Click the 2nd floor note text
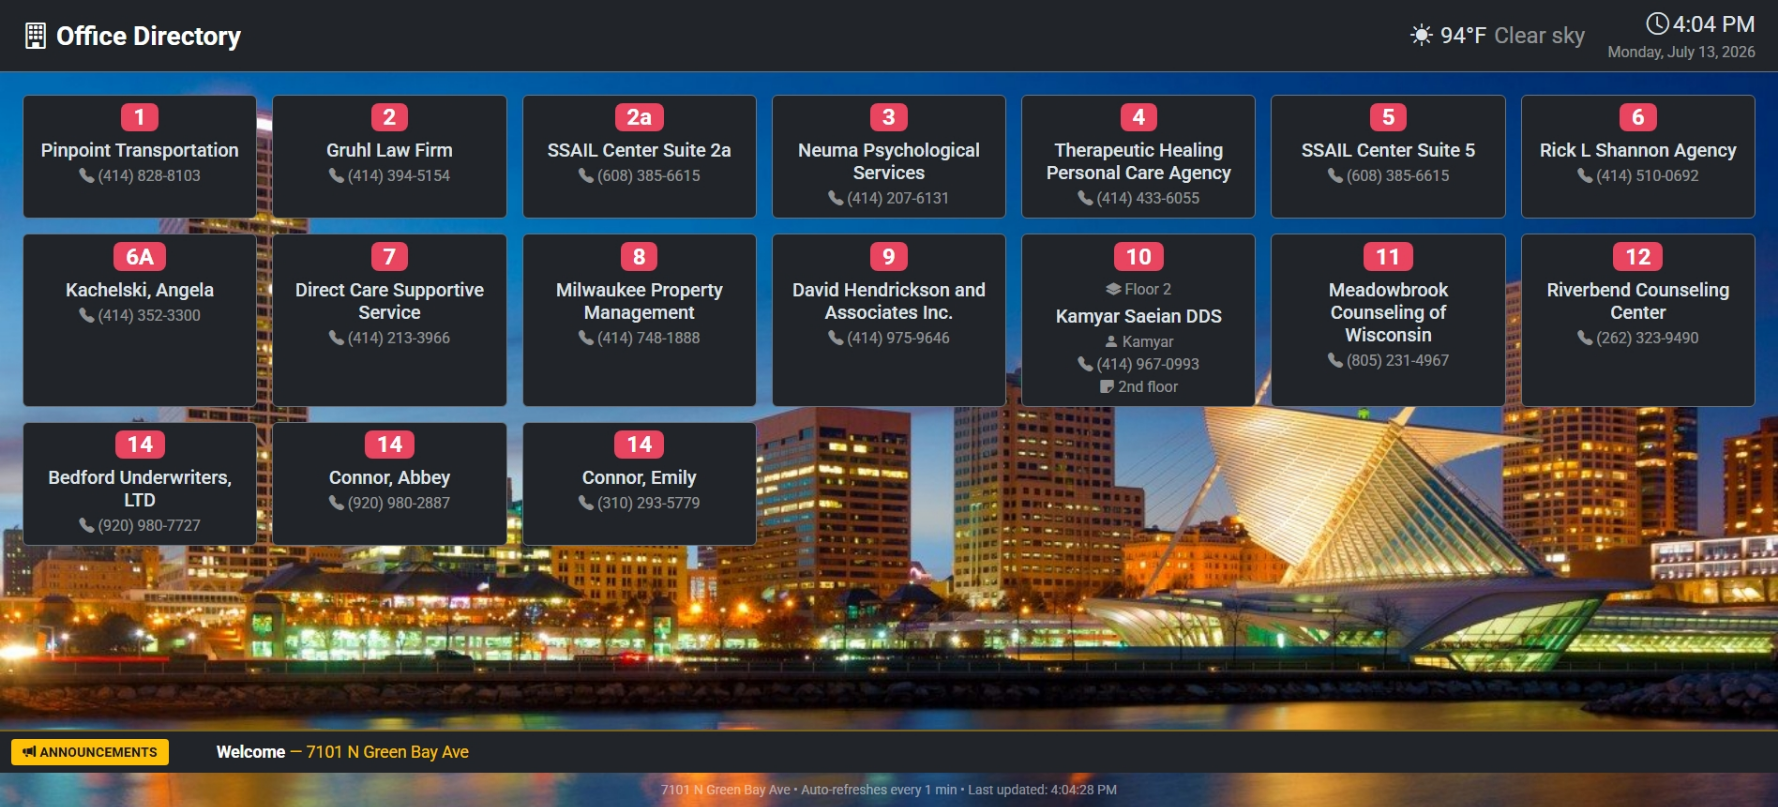 pos(1148,387)
